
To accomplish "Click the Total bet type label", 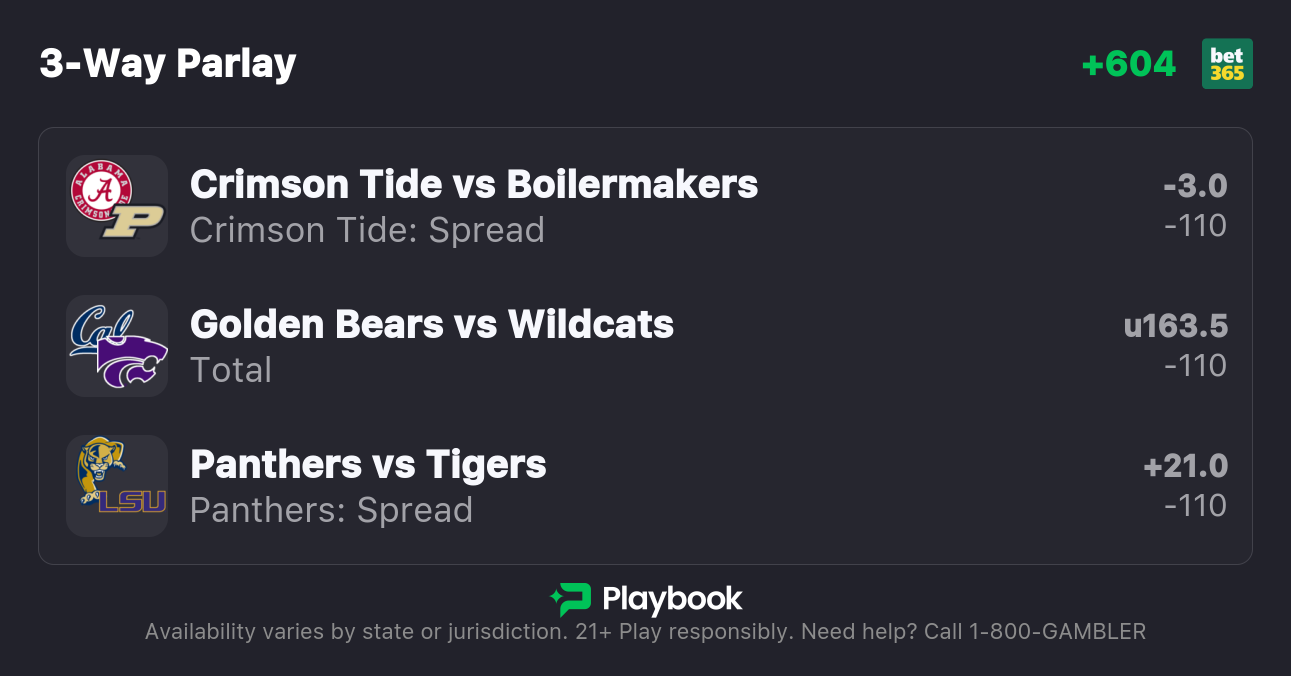I will 231,370.
